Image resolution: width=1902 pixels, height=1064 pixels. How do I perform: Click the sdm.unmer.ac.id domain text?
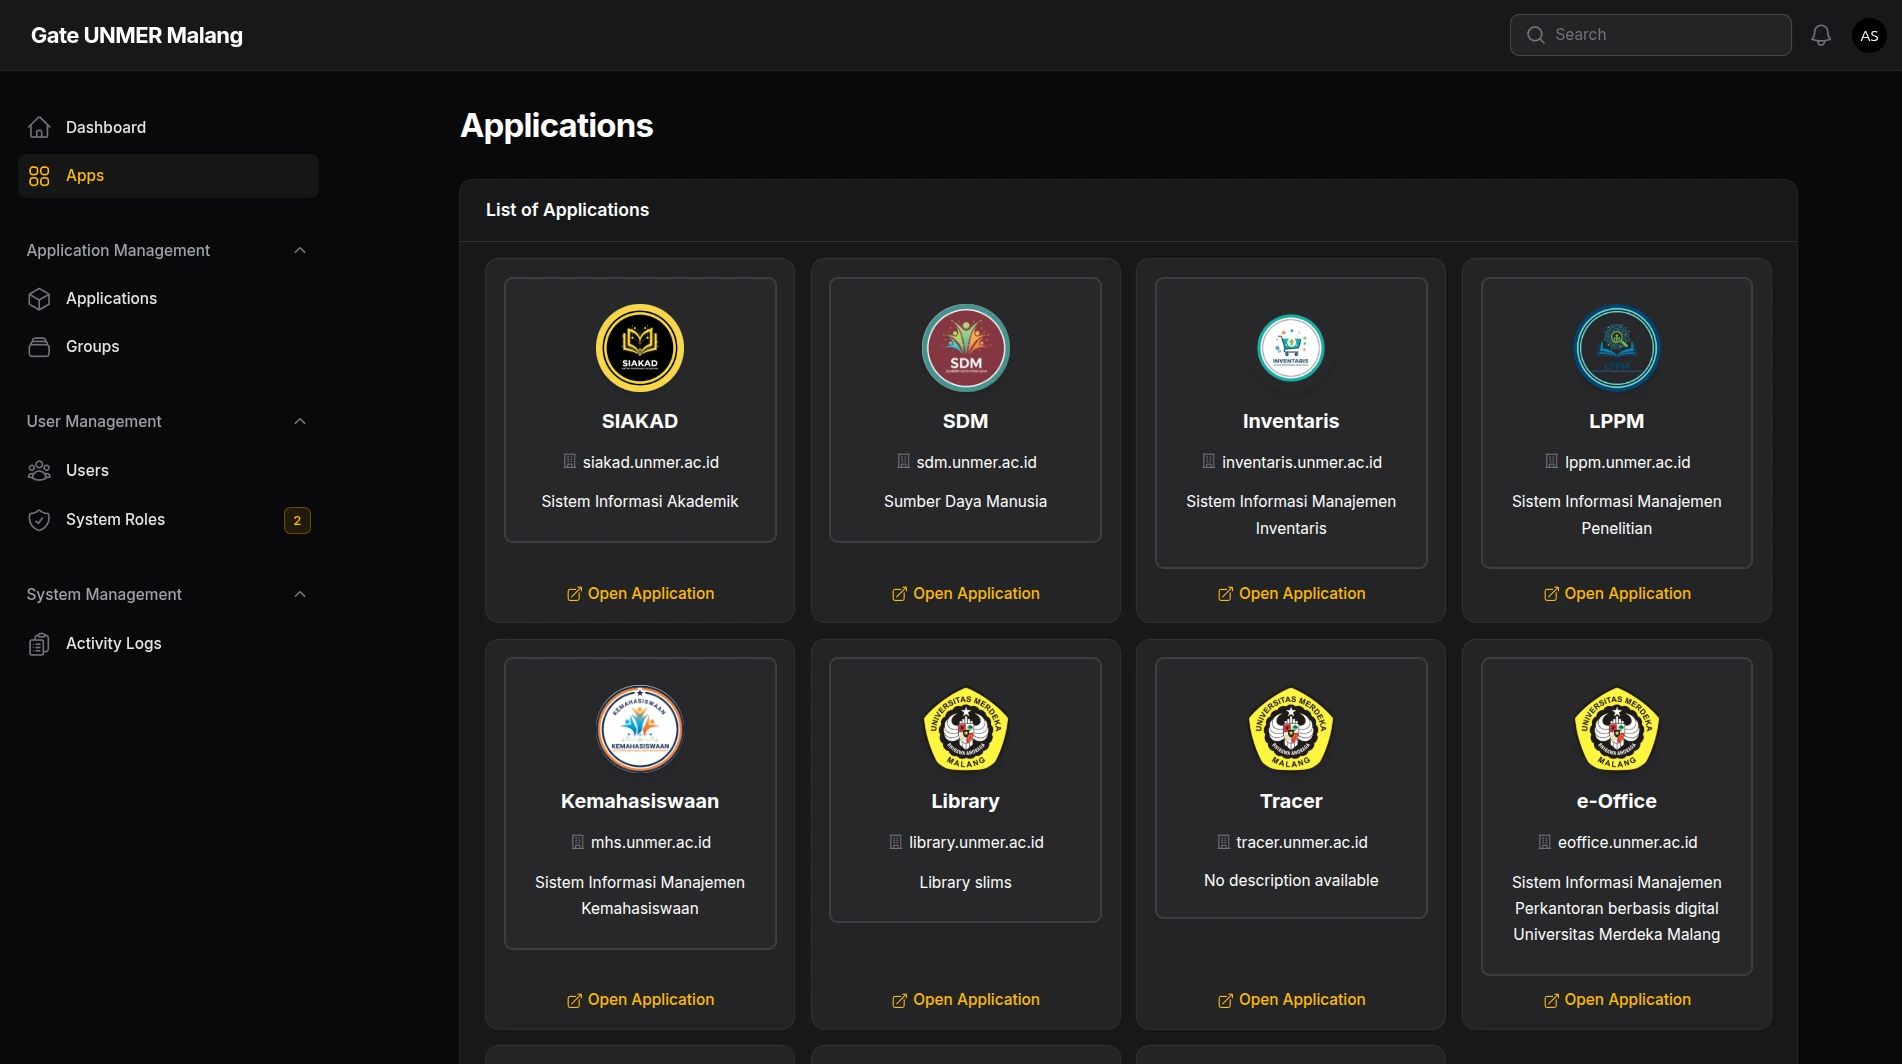(976, 462)
